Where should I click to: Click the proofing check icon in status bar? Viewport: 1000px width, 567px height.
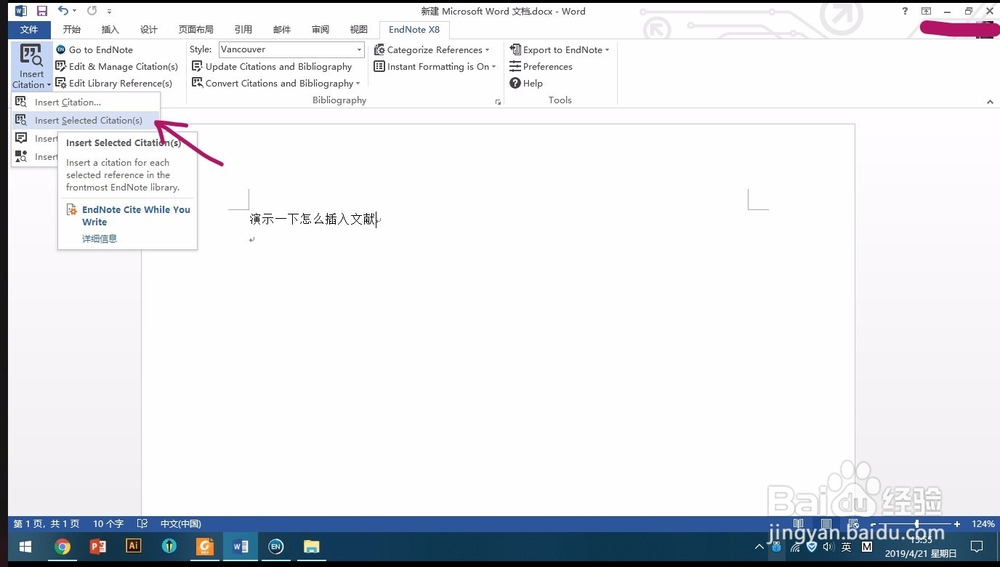pos(142,524)
